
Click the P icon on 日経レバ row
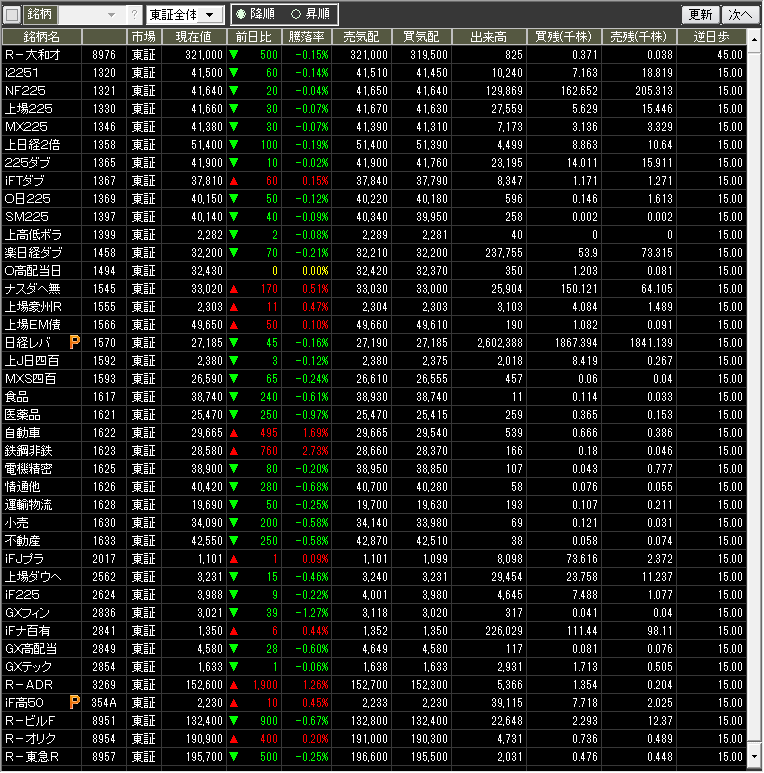point(74,342)
